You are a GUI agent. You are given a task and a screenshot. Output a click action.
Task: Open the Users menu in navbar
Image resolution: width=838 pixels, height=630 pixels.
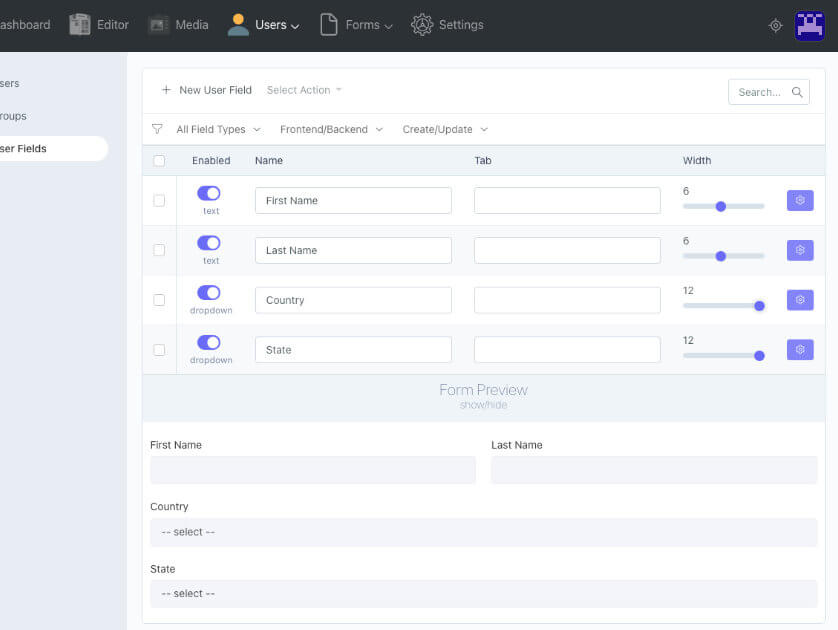point(263,25)
